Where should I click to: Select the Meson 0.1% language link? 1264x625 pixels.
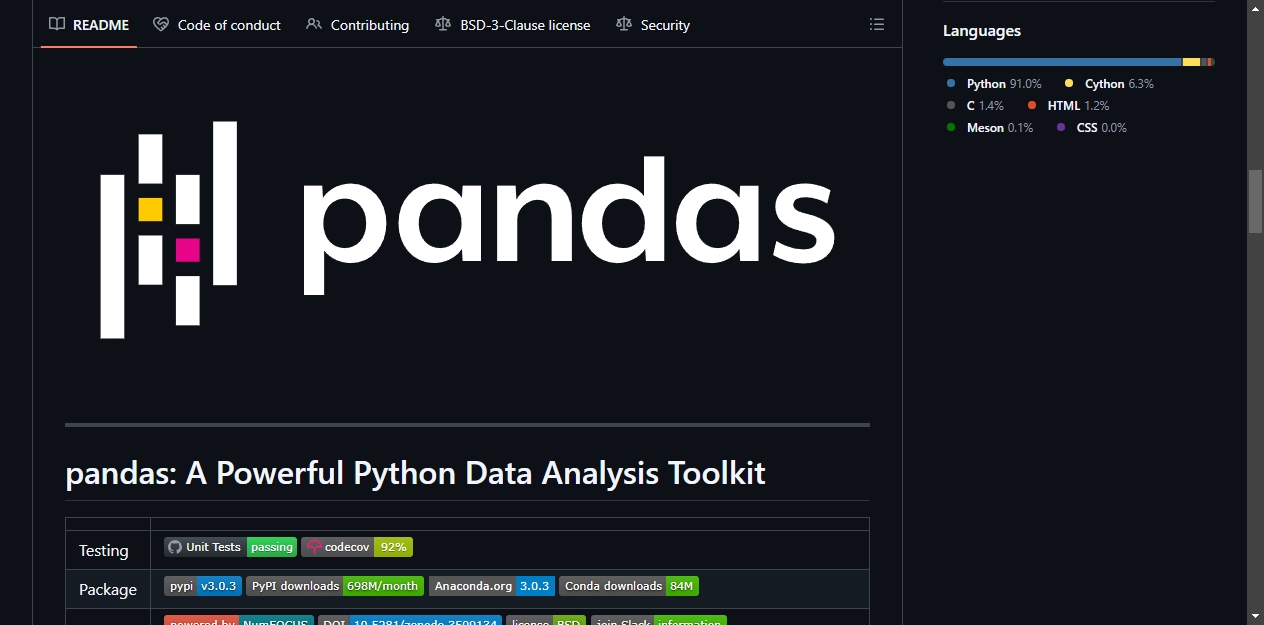point(990,128)
